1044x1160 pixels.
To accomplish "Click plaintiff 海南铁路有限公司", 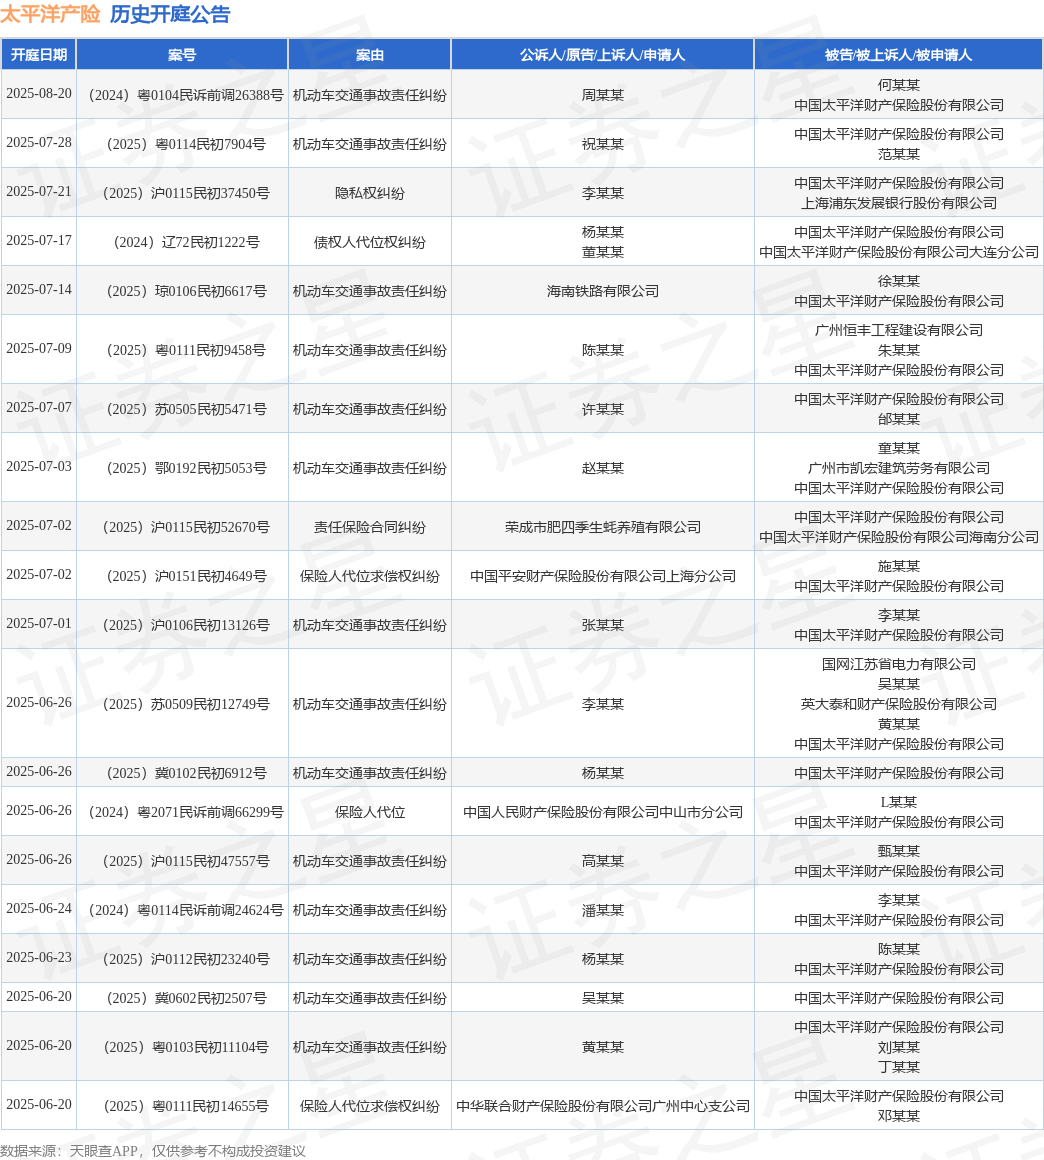I will pyautogui.click(x=602, y=291).
